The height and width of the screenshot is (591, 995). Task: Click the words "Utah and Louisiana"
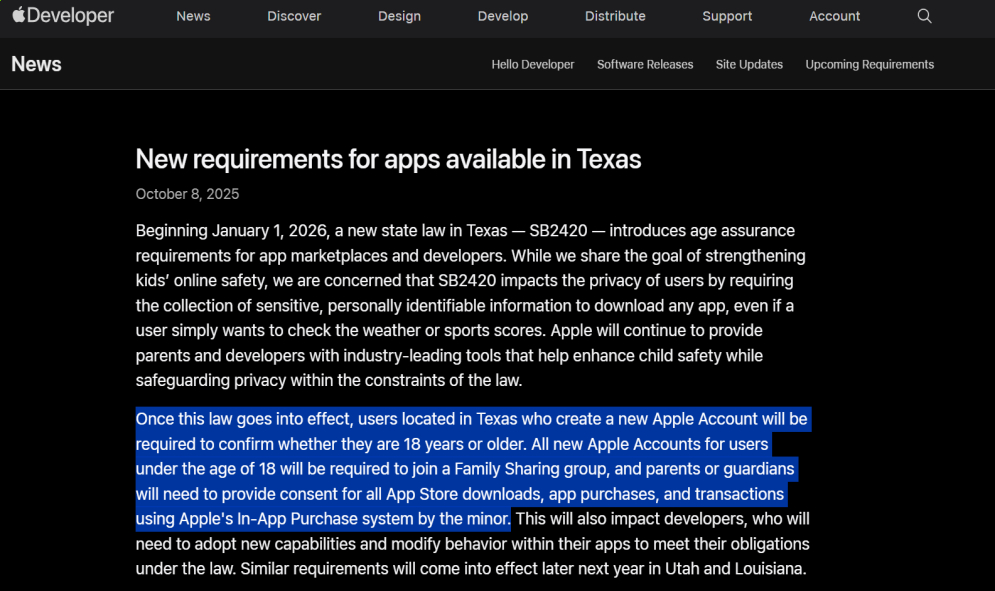734,569
